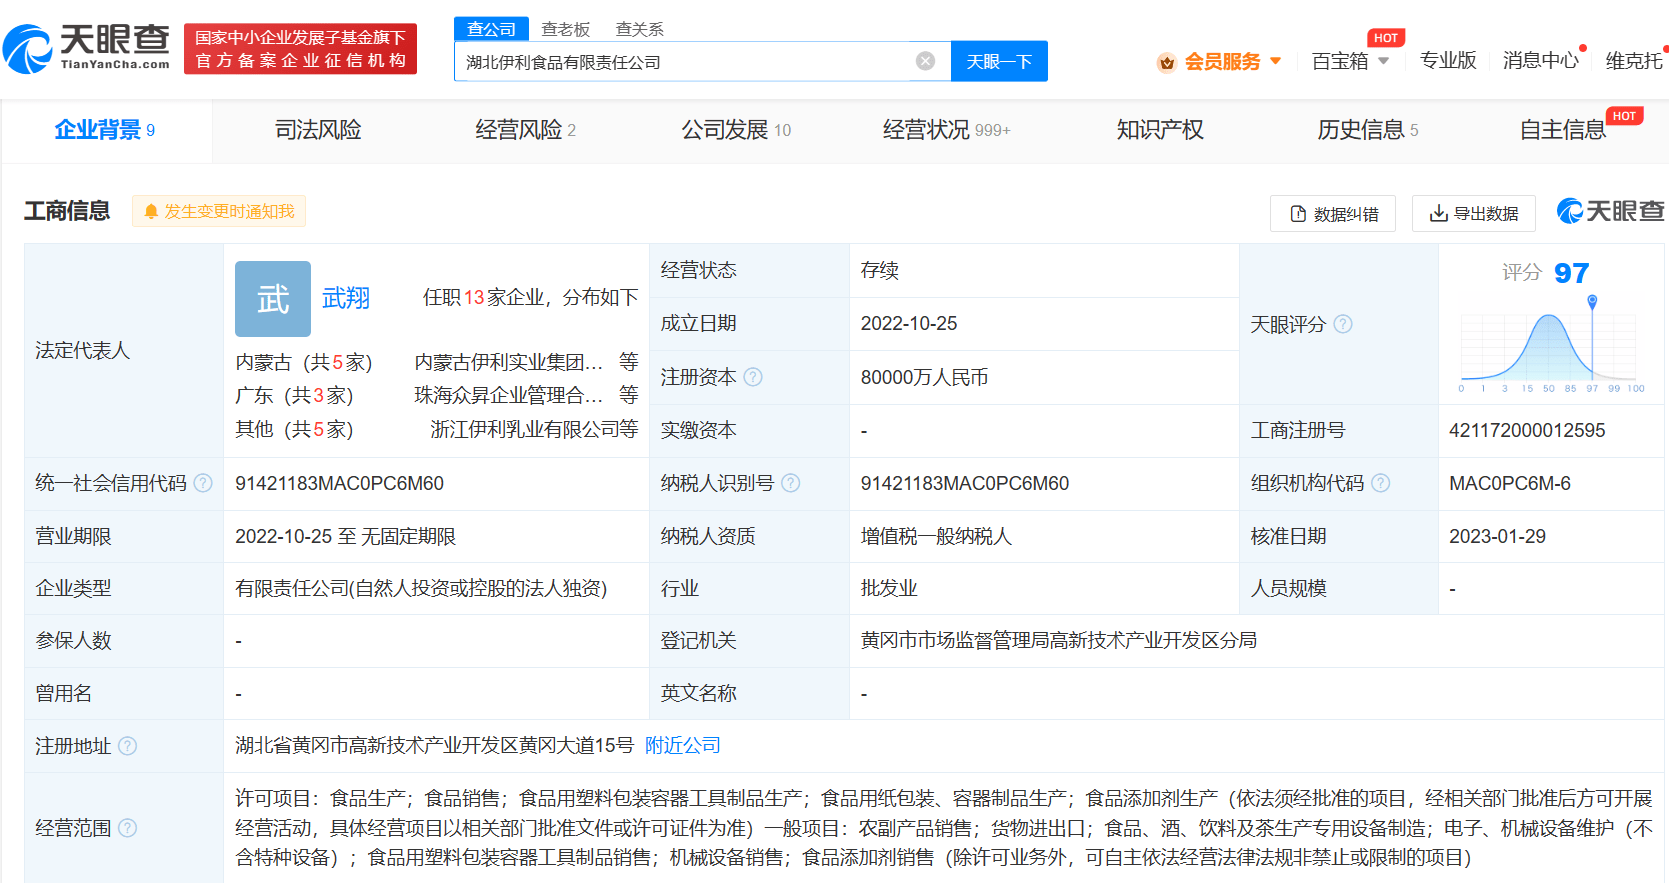Click the 80000万人民币 registered capital value
This screenshot has height=883, width=1669.
(x=924, y=377)
